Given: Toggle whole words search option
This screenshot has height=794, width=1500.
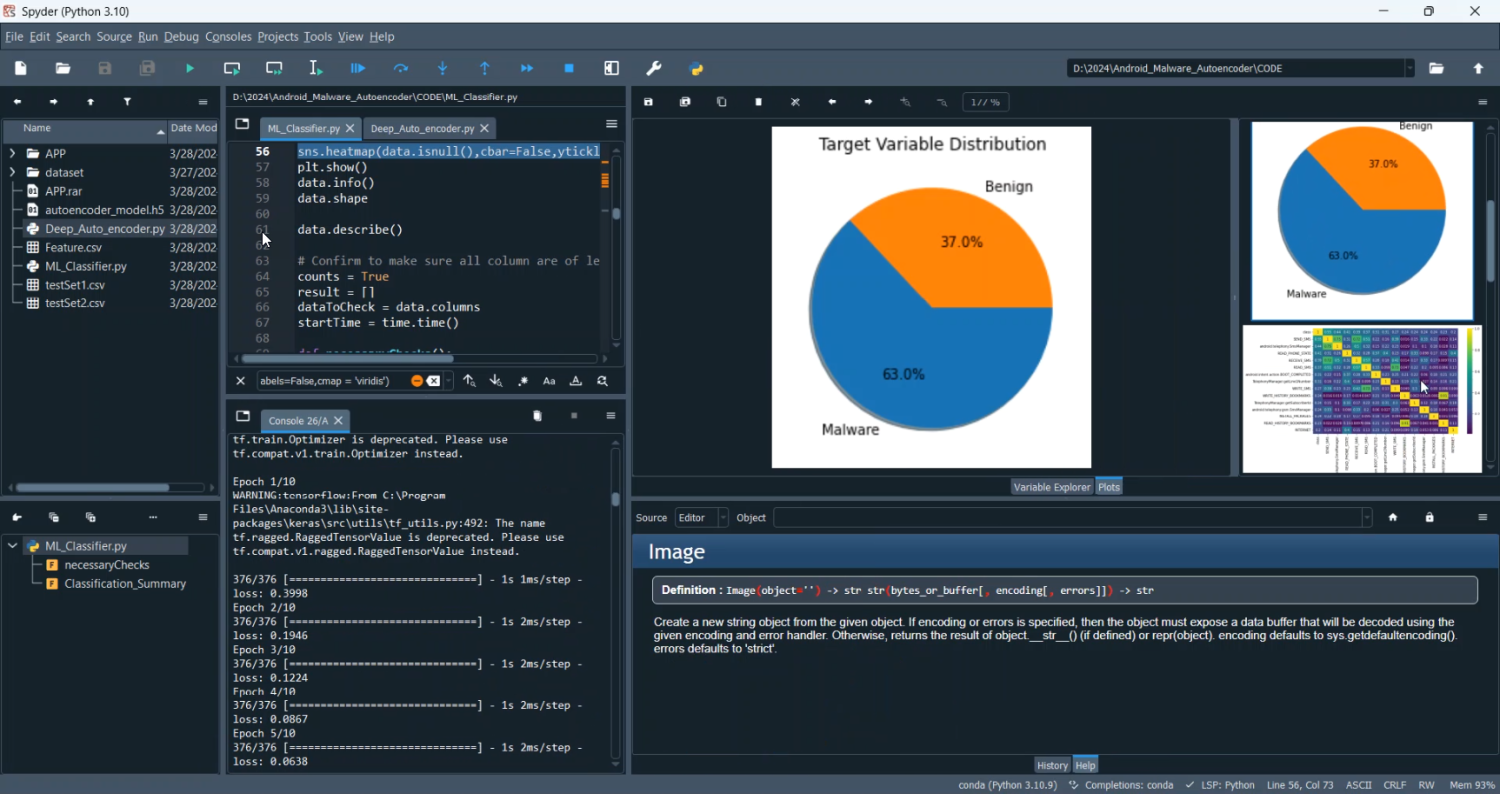Looking at the screenshot, I should click(576, 381).
